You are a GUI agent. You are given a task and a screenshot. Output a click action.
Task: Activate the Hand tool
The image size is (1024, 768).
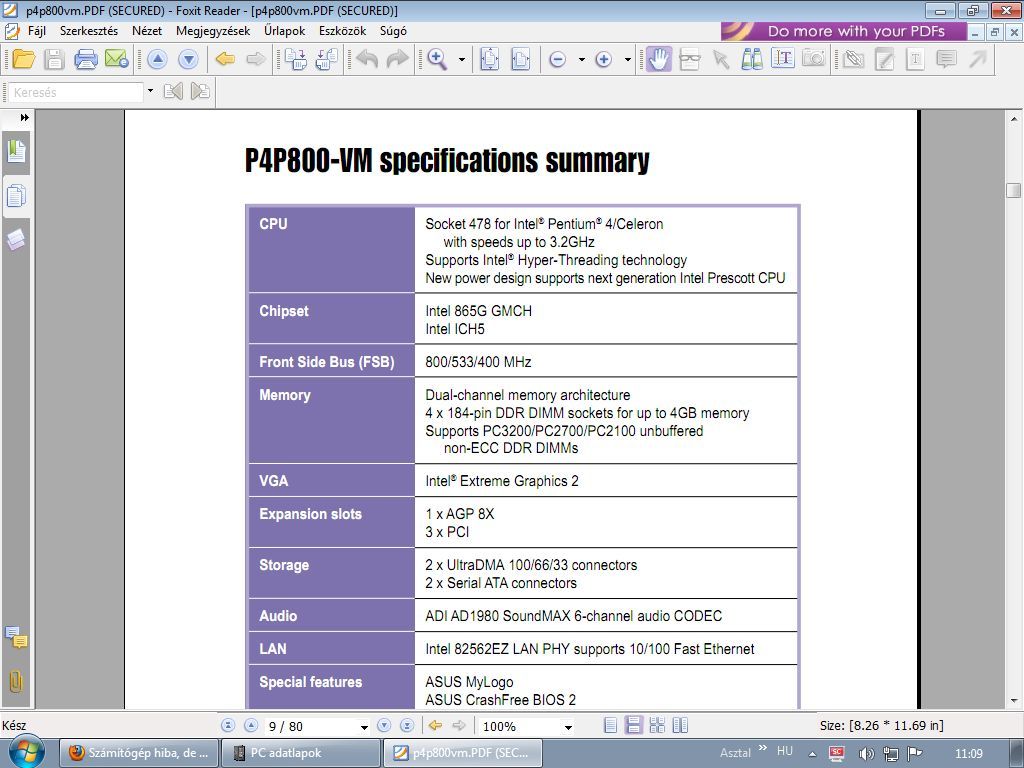[658, 59]
